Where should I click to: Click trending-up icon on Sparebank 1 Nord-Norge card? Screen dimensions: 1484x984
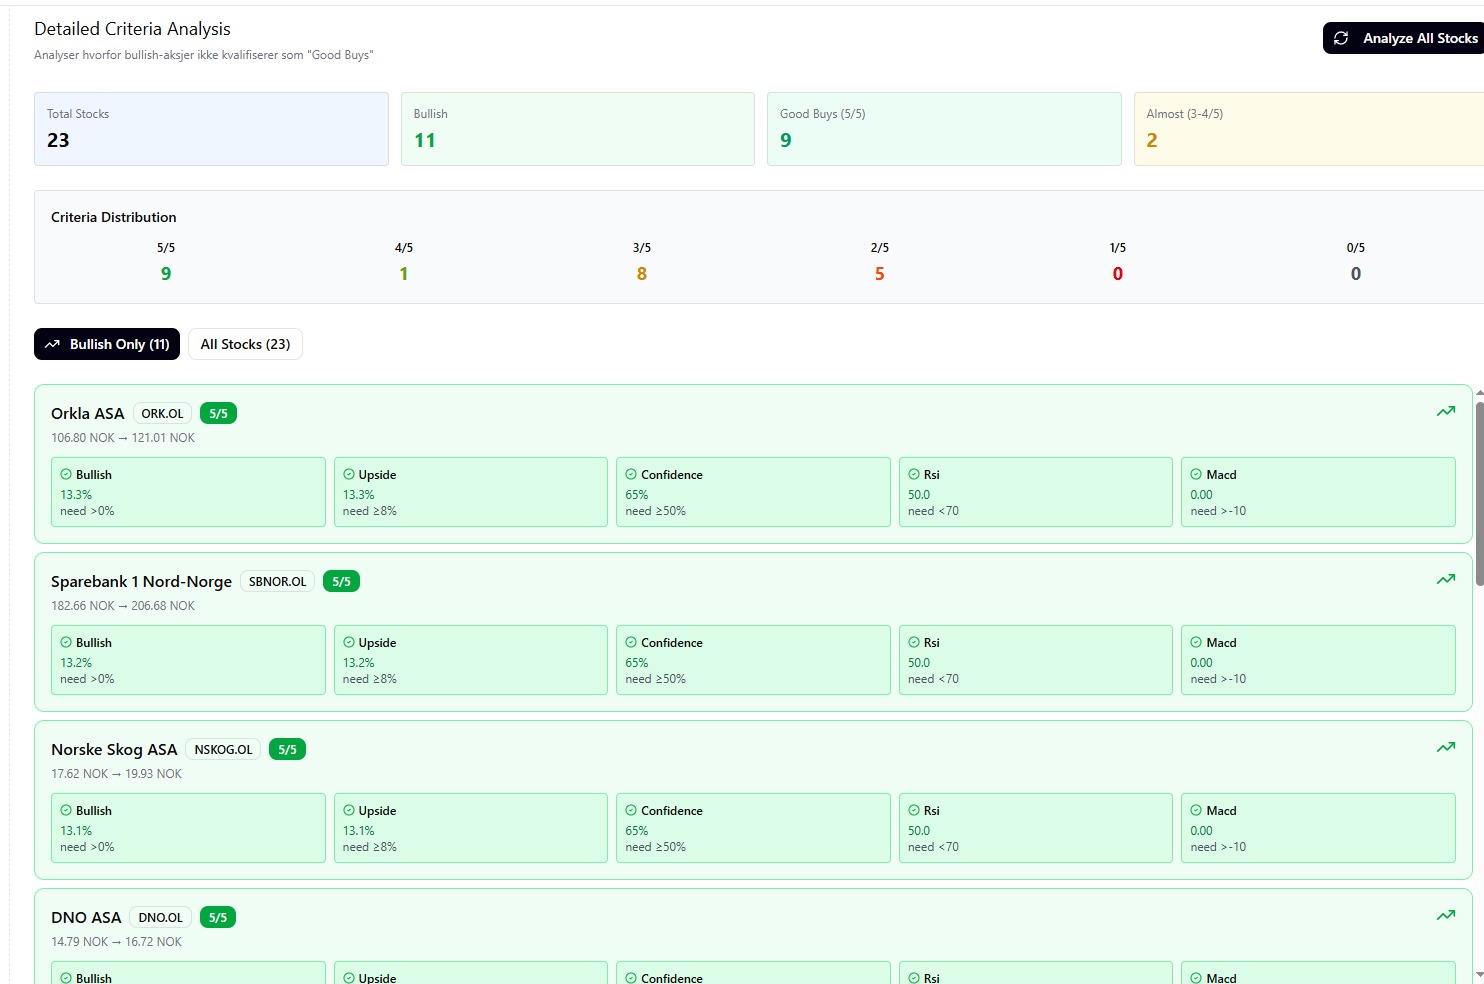(1445, 579)
